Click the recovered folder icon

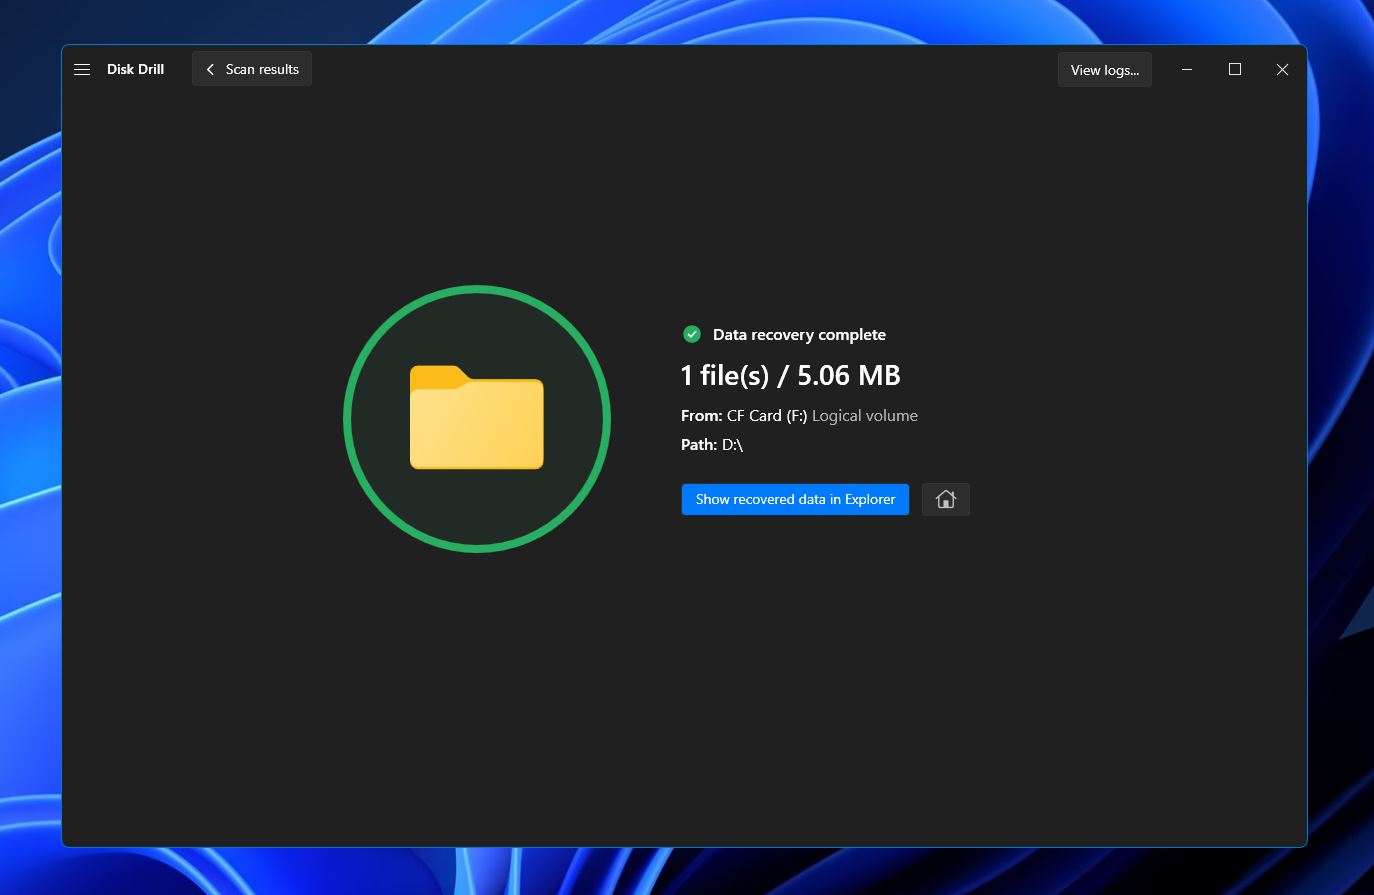477,418
